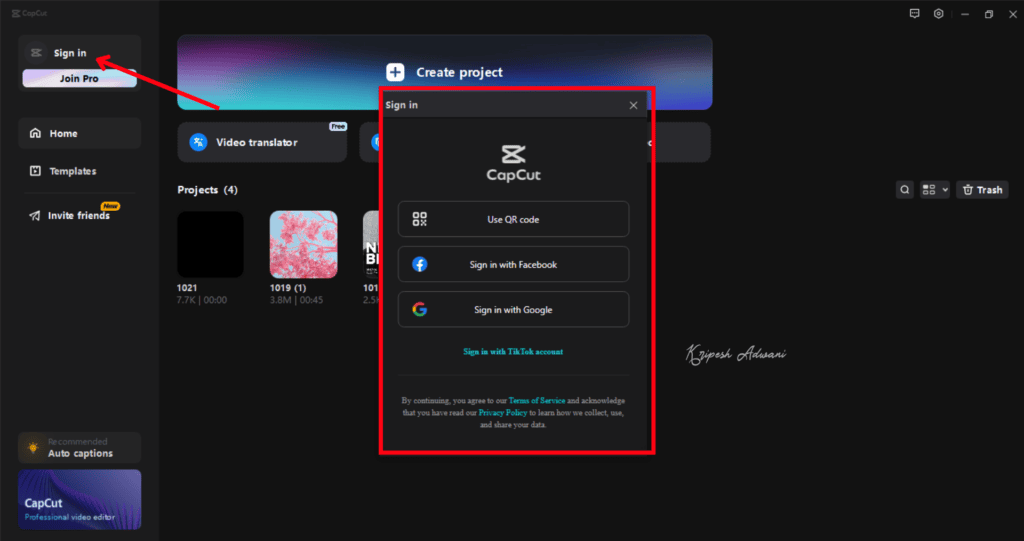Close the Sign in dialog
Image resolution: width=1024 pixels, height=541 pixels.
point(633,105)
